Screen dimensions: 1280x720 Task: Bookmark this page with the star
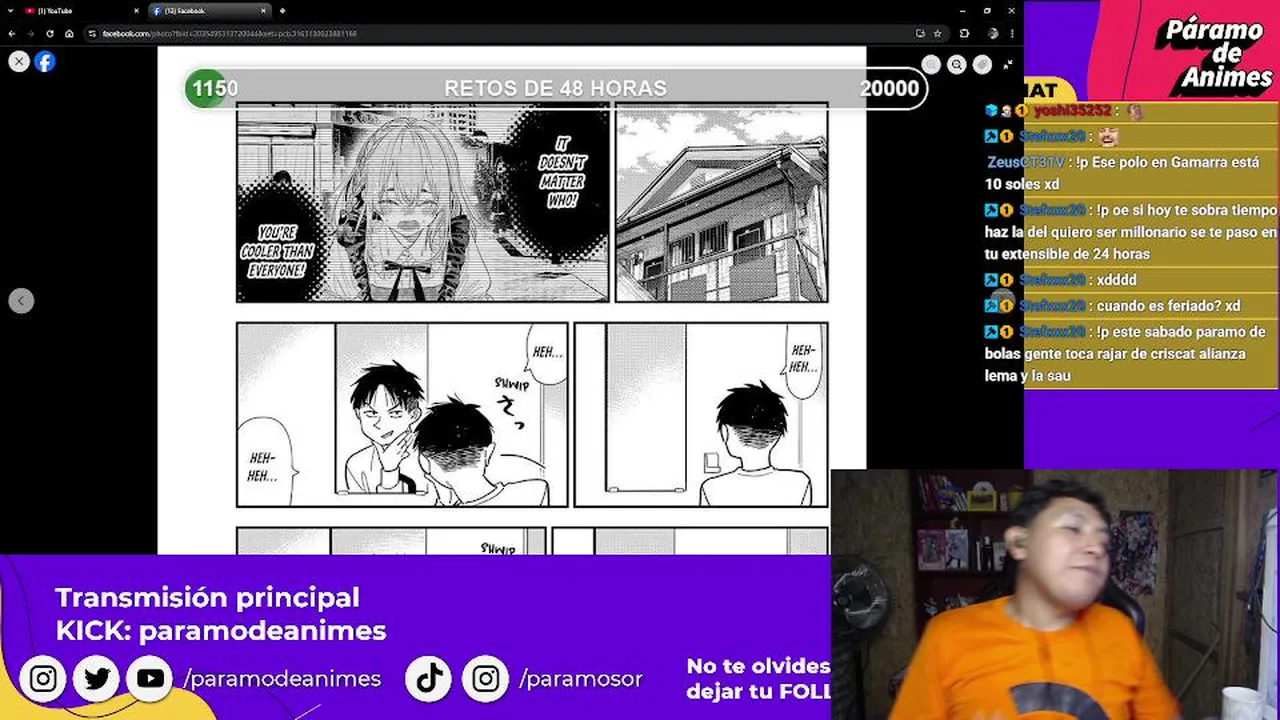pos(938,33)
